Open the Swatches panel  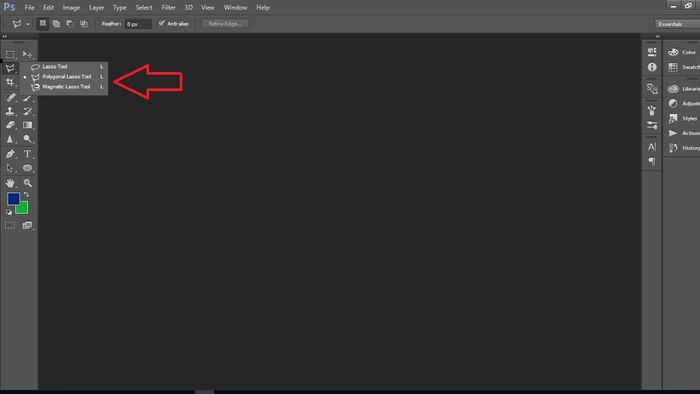683,67
